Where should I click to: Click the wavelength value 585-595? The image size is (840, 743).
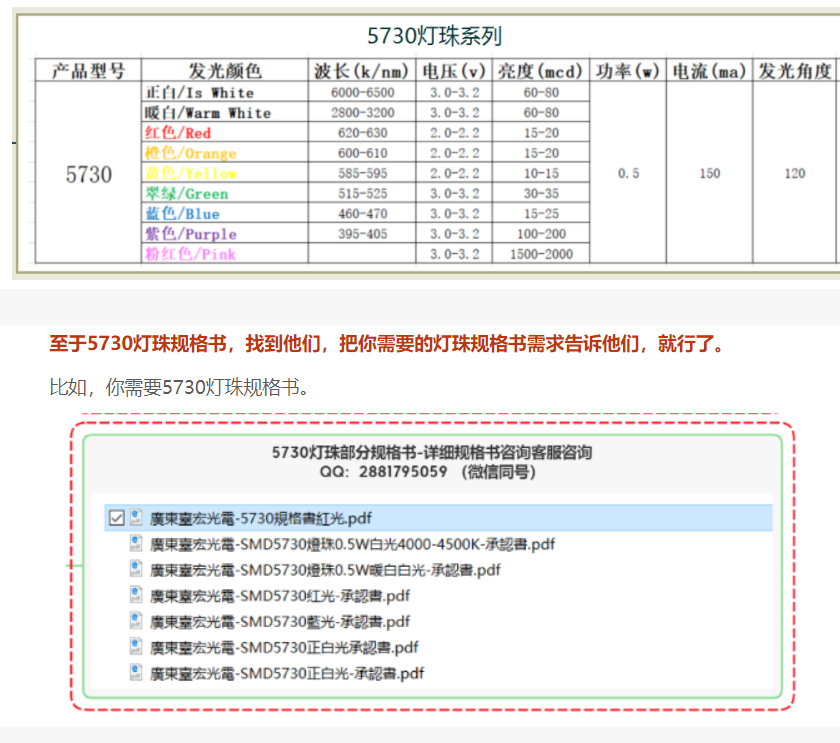pos(363,173)
